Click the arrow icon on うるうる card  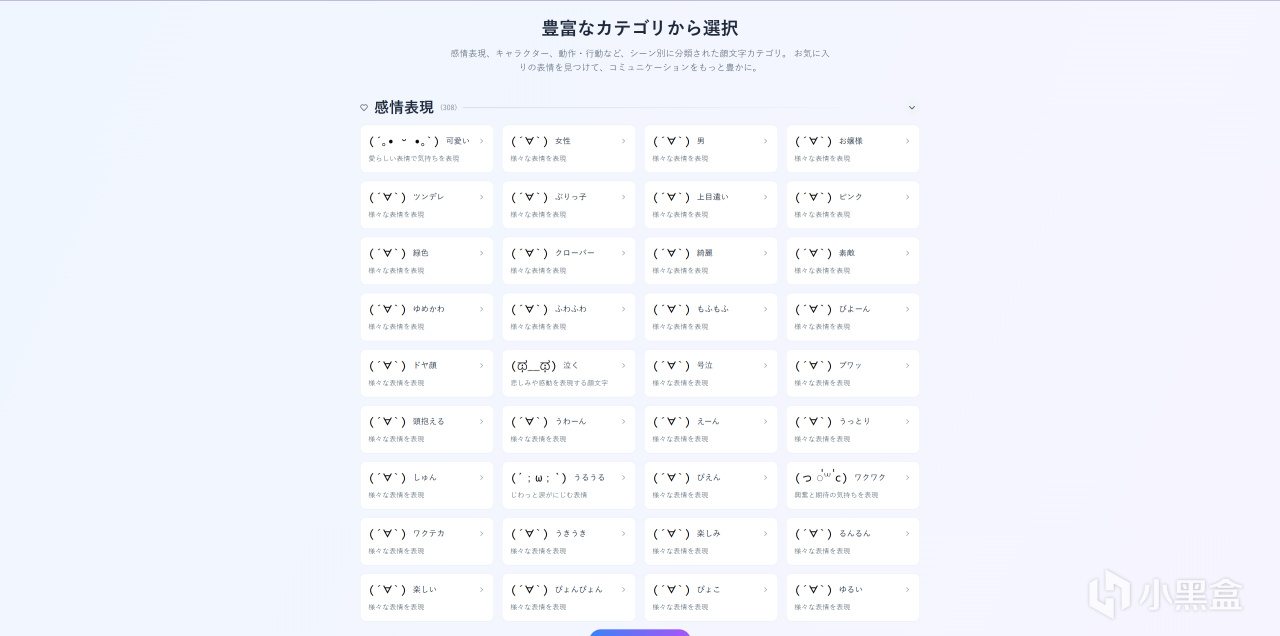click(623, 477)
